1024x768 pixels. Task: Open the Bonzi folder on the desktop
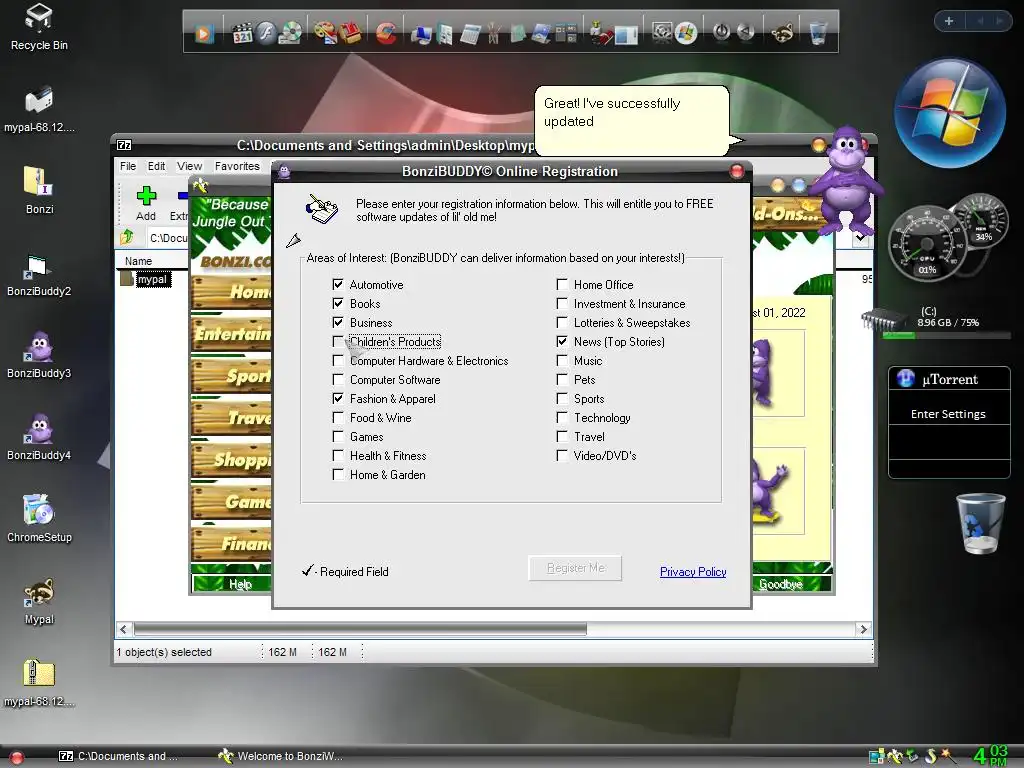[x=39, y=190]
